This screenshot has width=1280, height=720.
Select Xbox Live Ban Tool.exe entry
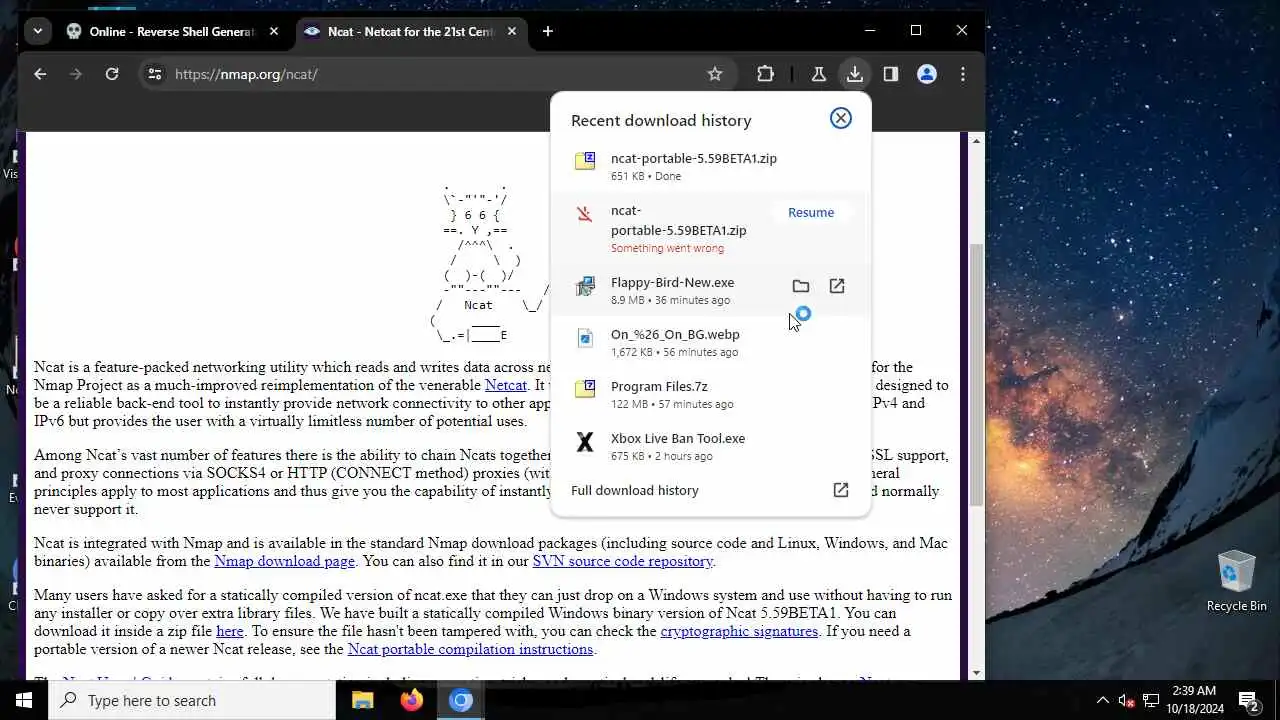tap(710, 446)
